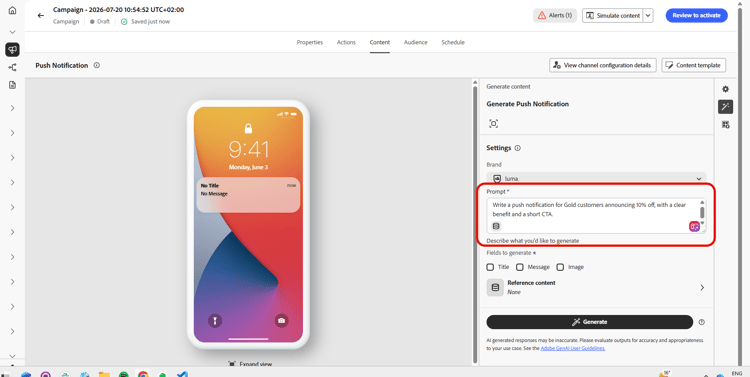The width and height of the screenshot is (750, 377).
Task: Click Review to activate
Action: click(x=696, y=15)
